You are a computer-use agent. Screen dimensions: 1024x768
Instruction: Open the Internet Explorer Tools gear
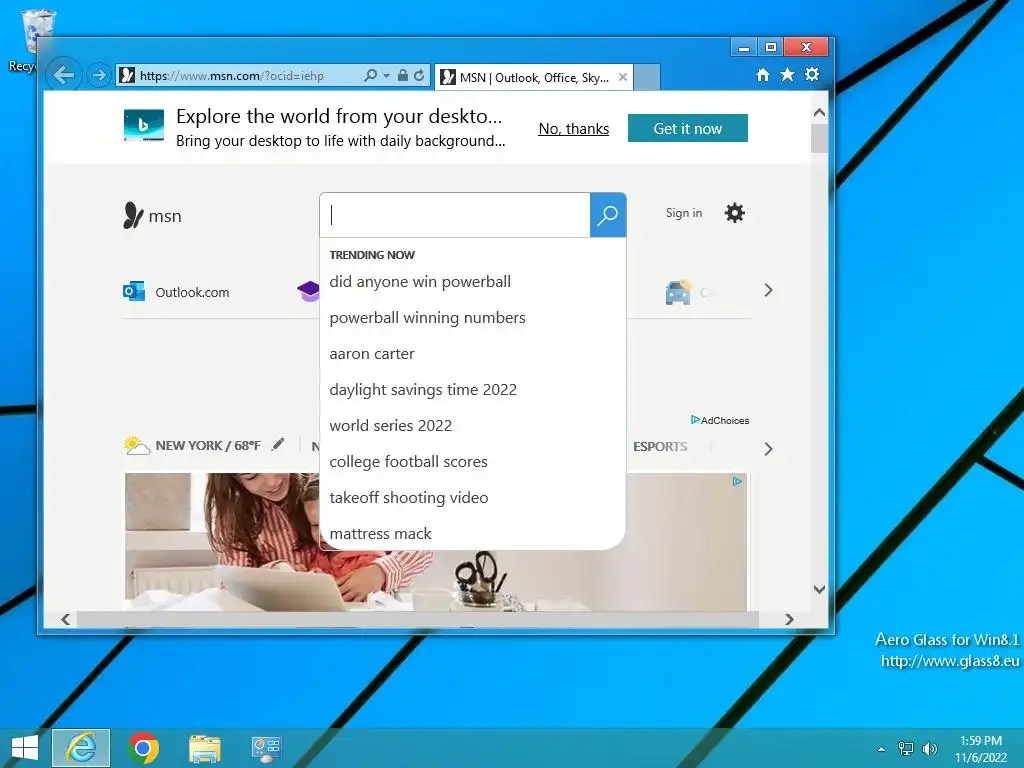(x=812, y=74)
